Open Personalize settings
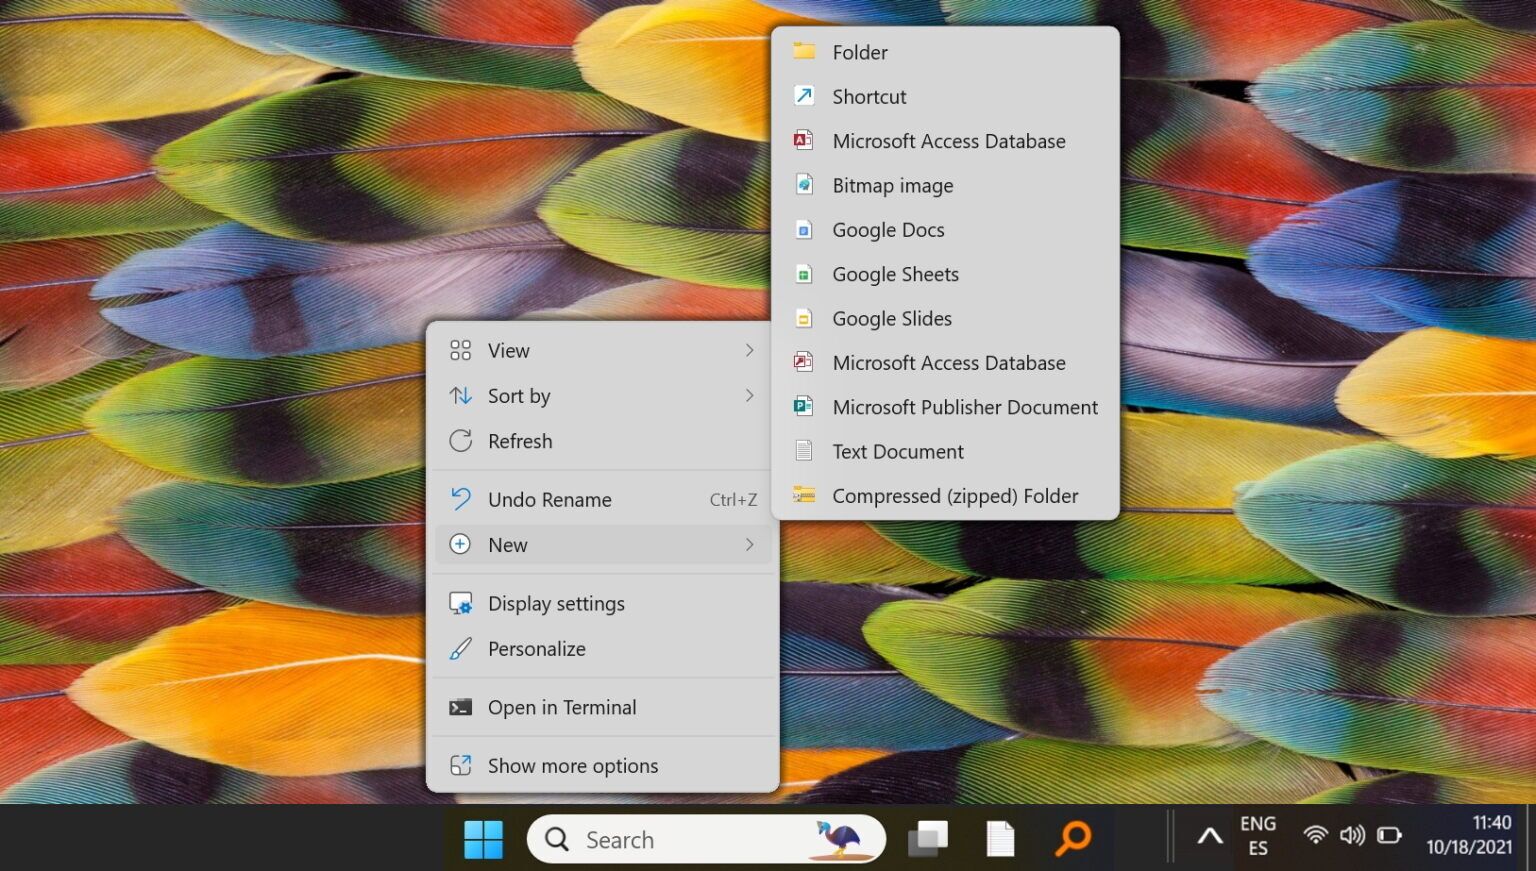Viewport: 1536px width, 871px height. click(x=536, y=648)
